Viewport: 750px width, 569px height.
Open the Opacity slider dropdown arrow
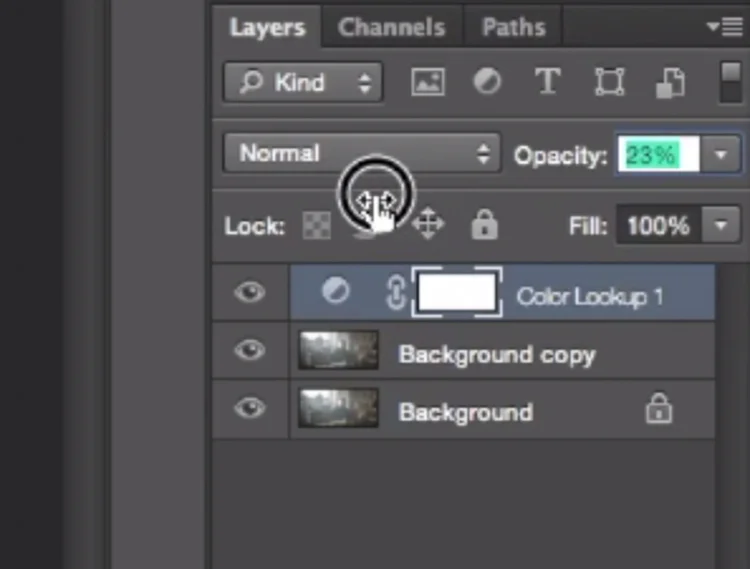[x=721, y=154]
